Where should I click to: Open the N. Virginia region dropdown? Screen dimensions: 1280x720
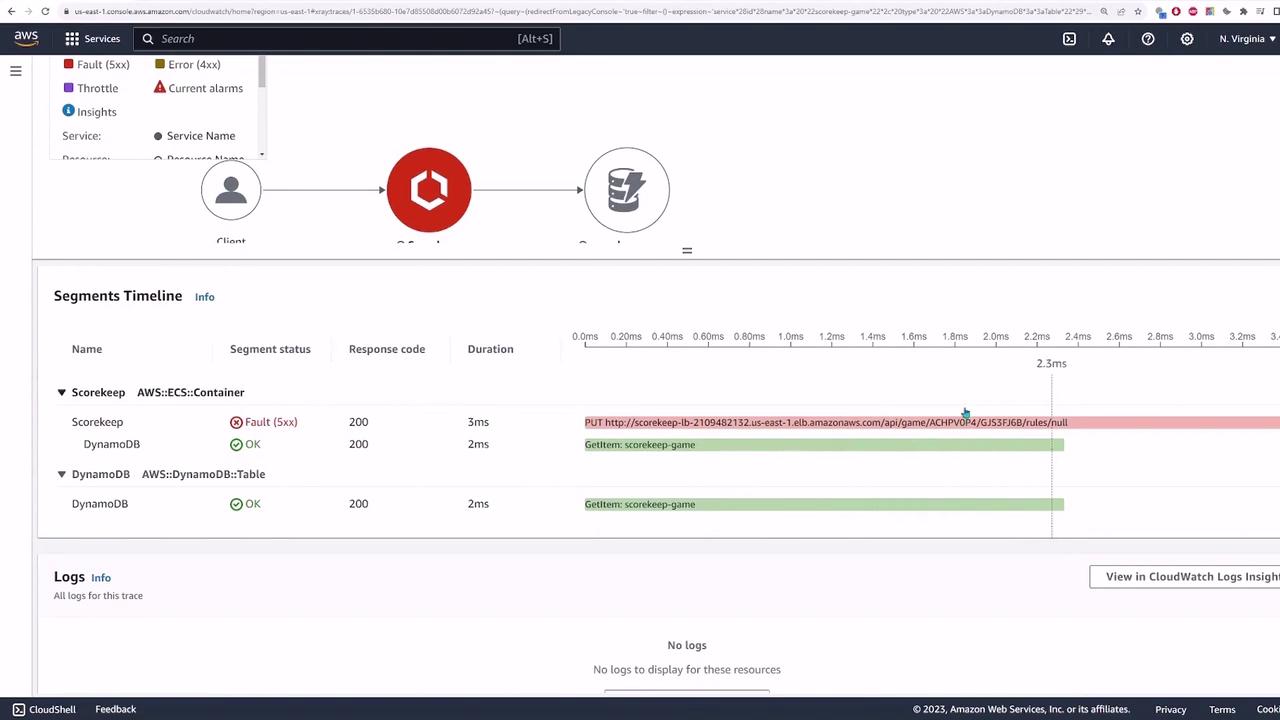coord(1247,38)
